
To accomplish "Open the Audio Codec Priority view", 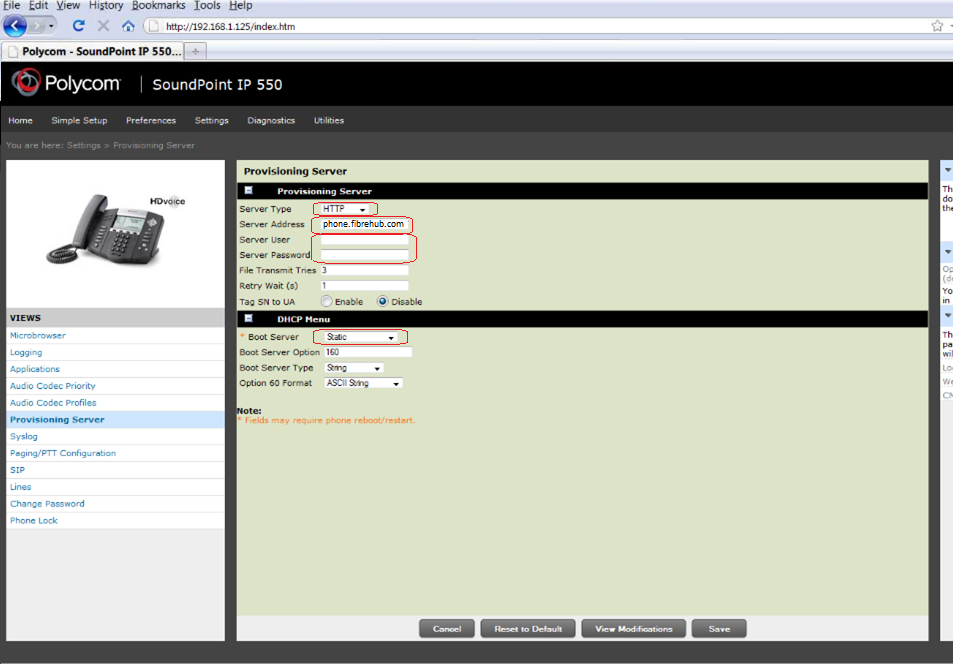I will click(53, 386).
